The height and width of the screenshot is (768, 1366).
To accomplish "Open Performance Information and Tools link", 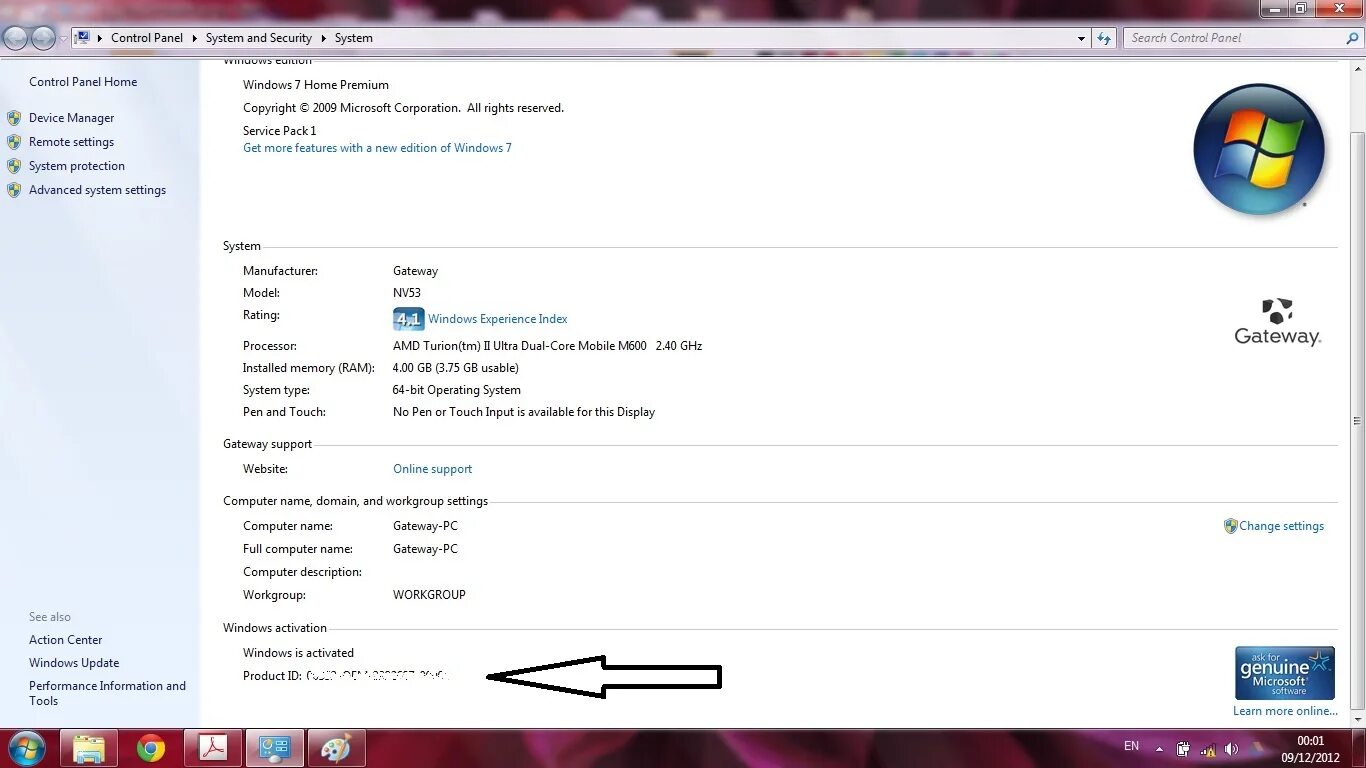I will 107,693.
